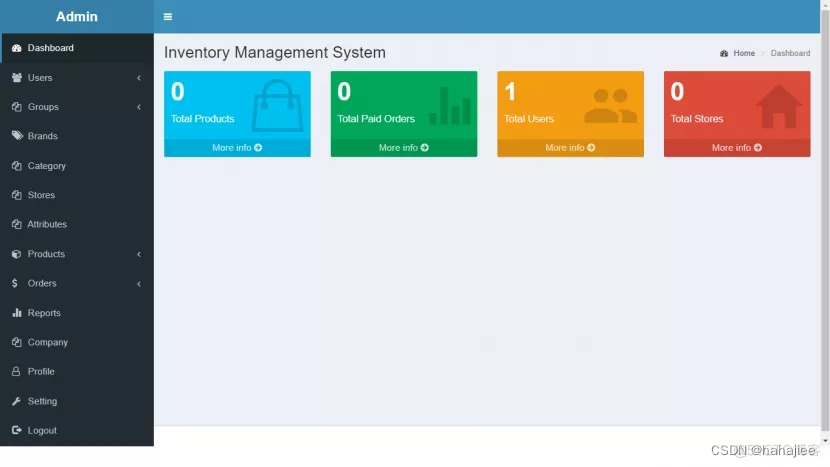Open Company in the sidebar
Image resolution: width=830 pixels, height=467 pixels.
[77, 342]
